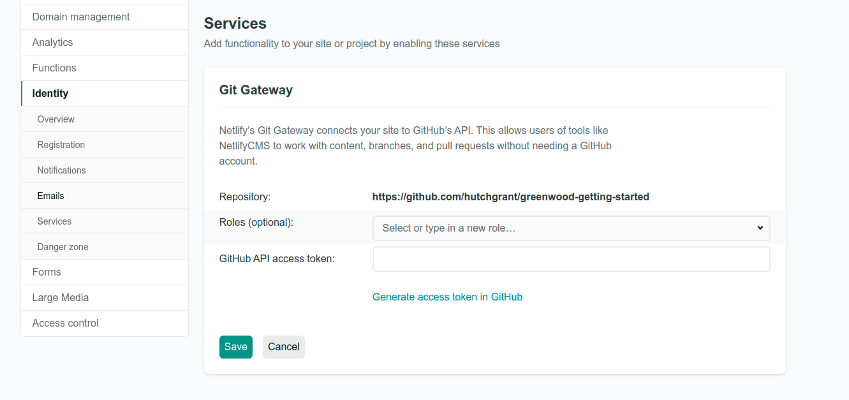Click the 'Add functionality to your site' subtitle
The height and width of the screenshot is (400, 849).
[351, 43]
